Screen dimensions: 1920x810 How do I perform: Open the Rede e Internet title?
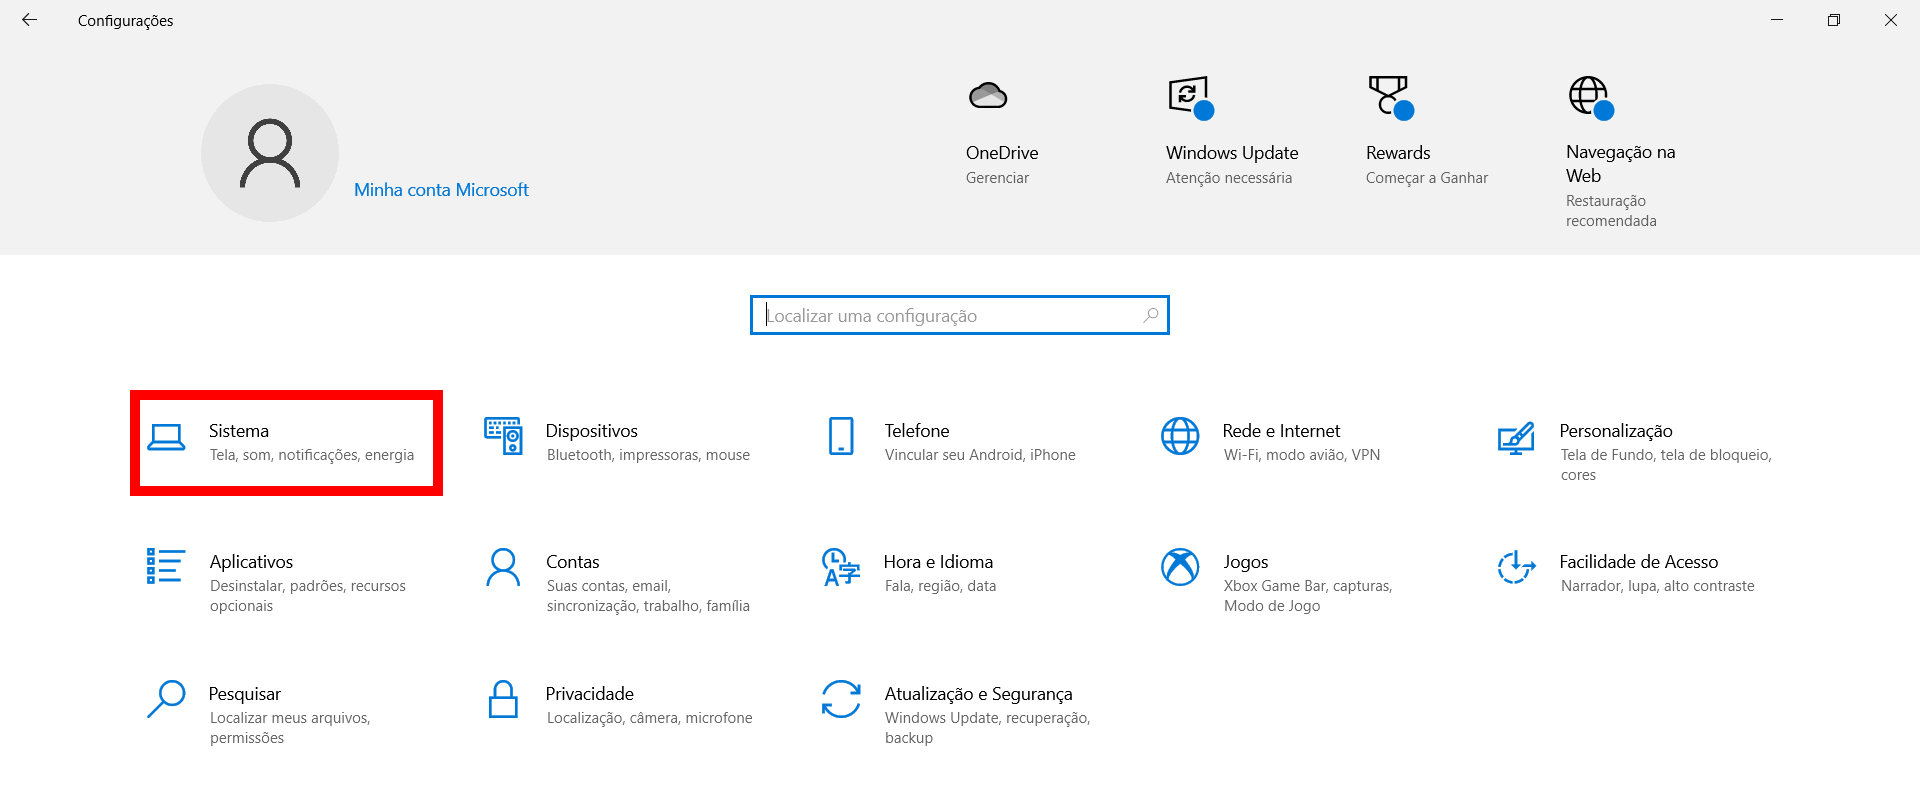point(1281,431)
